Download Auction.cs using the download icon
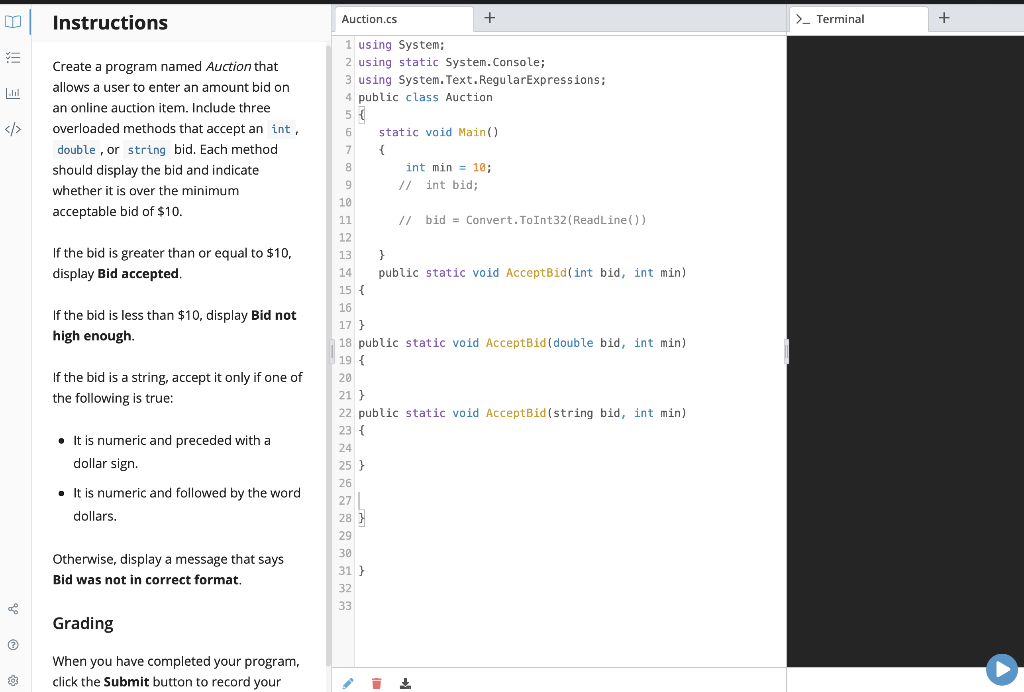1024x692 pixels. (405, 683)
